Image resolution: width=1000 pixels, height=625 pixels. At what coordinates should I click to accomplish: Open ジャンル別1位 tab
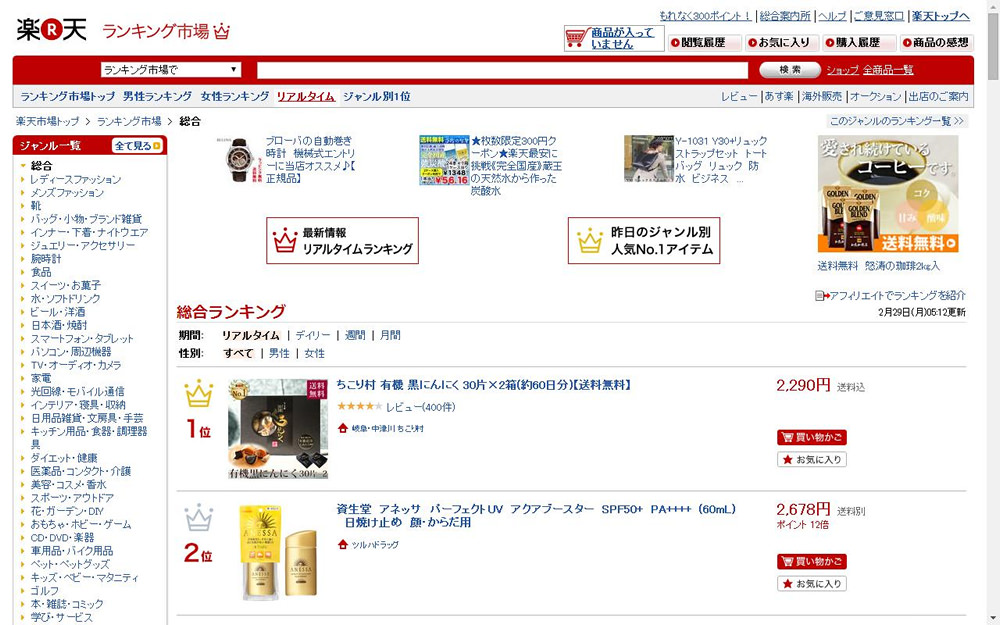coord(376,96)
